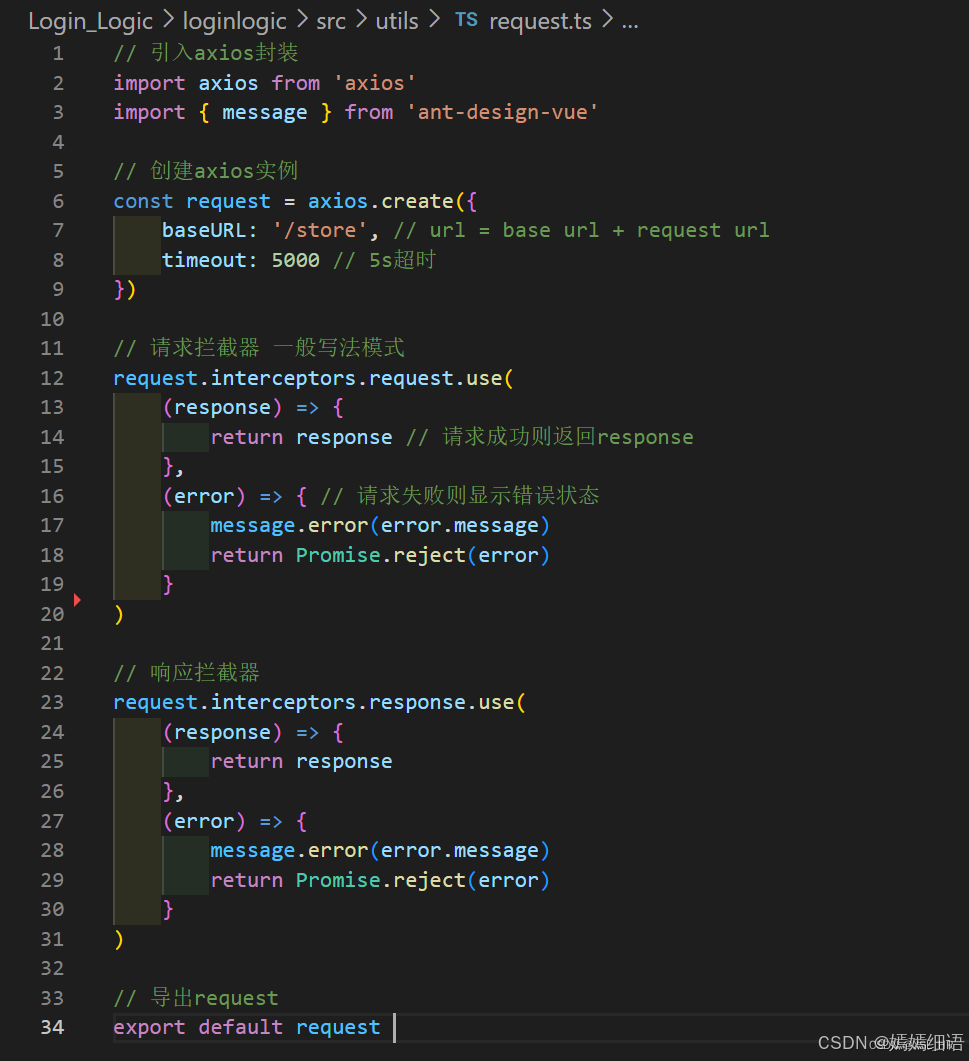Select line number 1 in gutter

(58, 53)
